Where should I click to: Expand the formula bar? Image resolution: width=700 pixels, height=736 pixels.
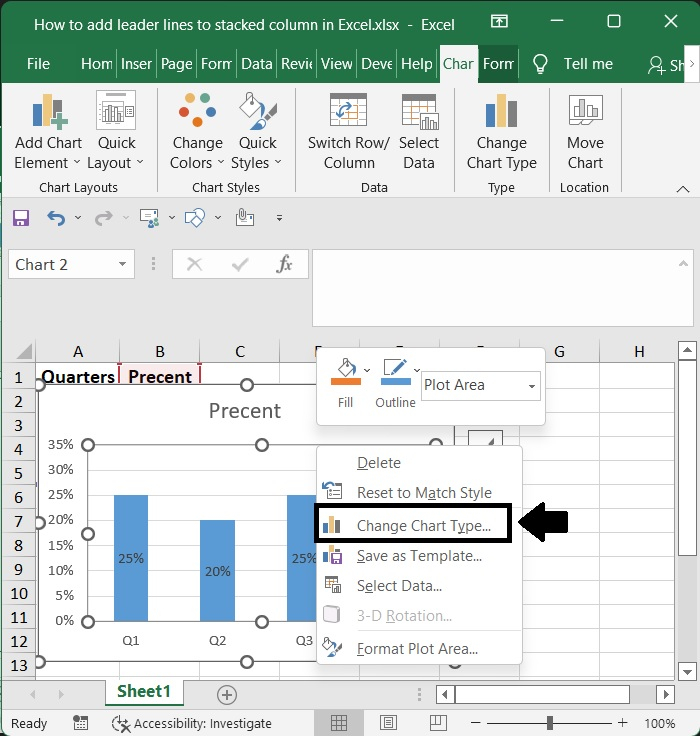coord(684,264)
